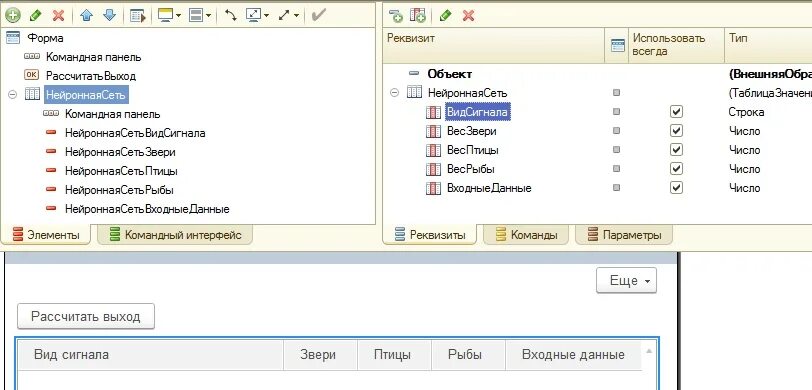Click Строка type cell of ВидСигнала
Image resolution: width=812 pixels, height=390 pixels.
coord(746,112)
